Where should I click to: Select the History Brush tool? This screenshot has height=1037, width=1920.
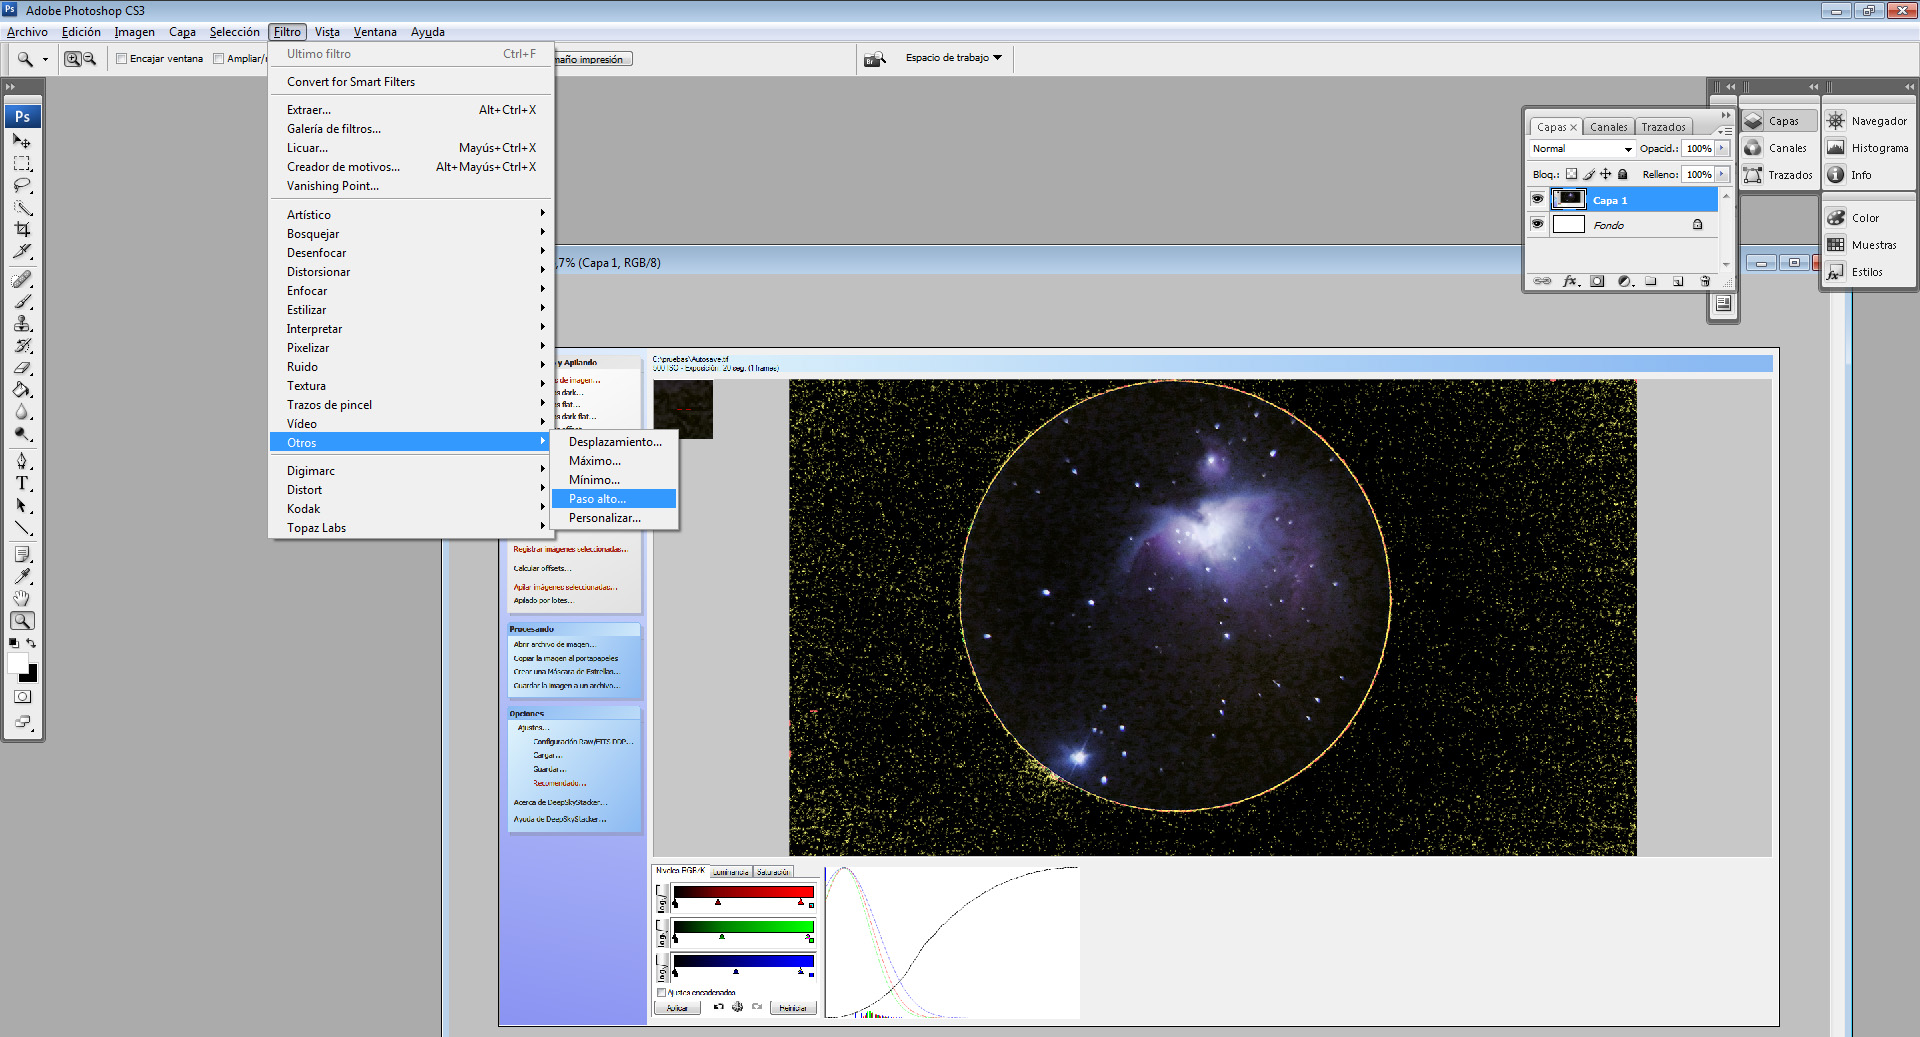coord(22,345)
